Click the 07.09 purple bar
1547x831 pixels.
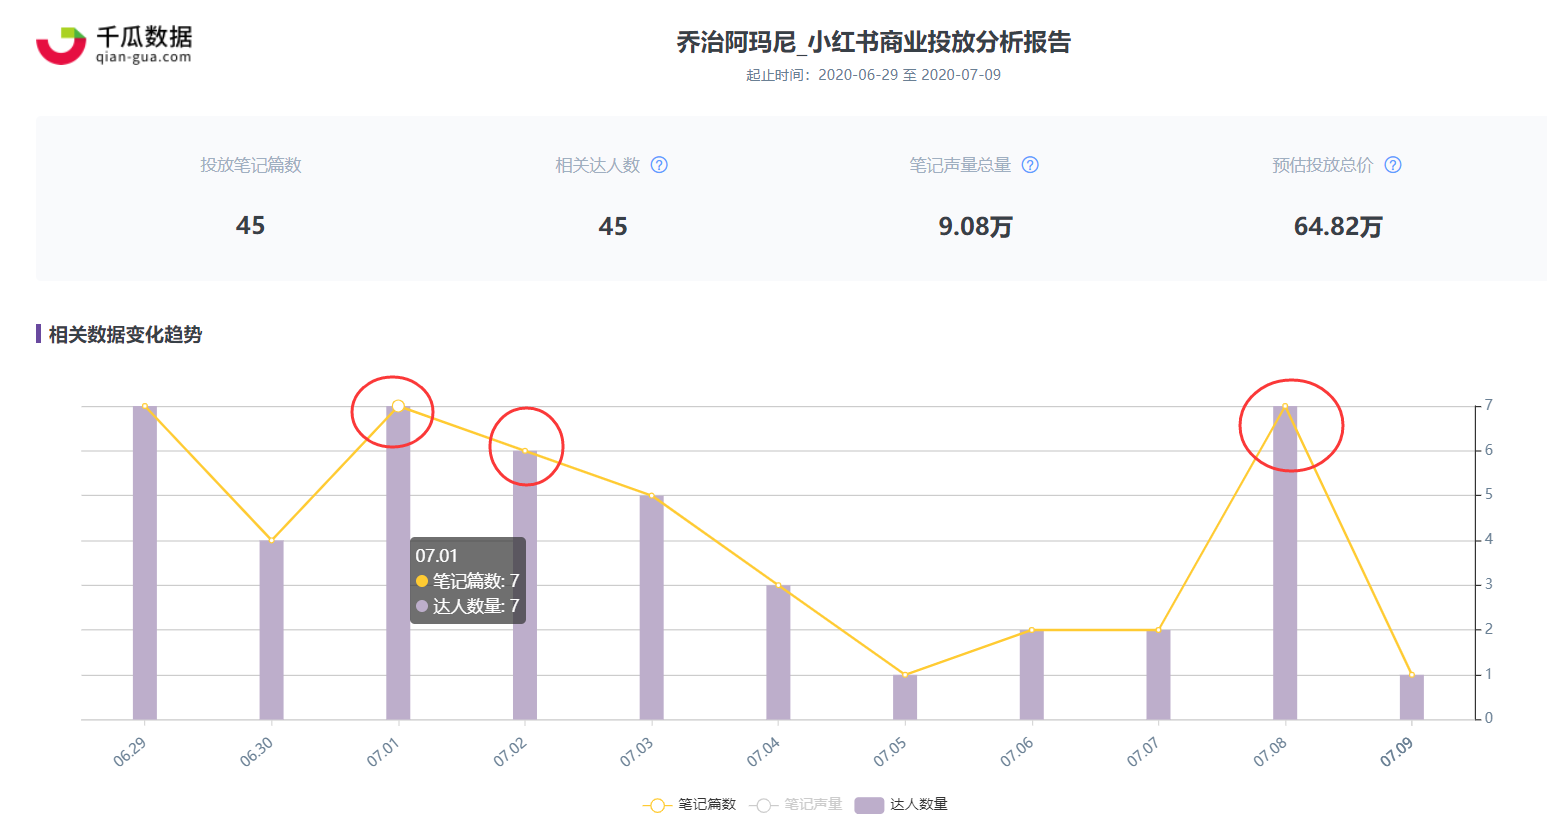click(x=1412, y=698)
